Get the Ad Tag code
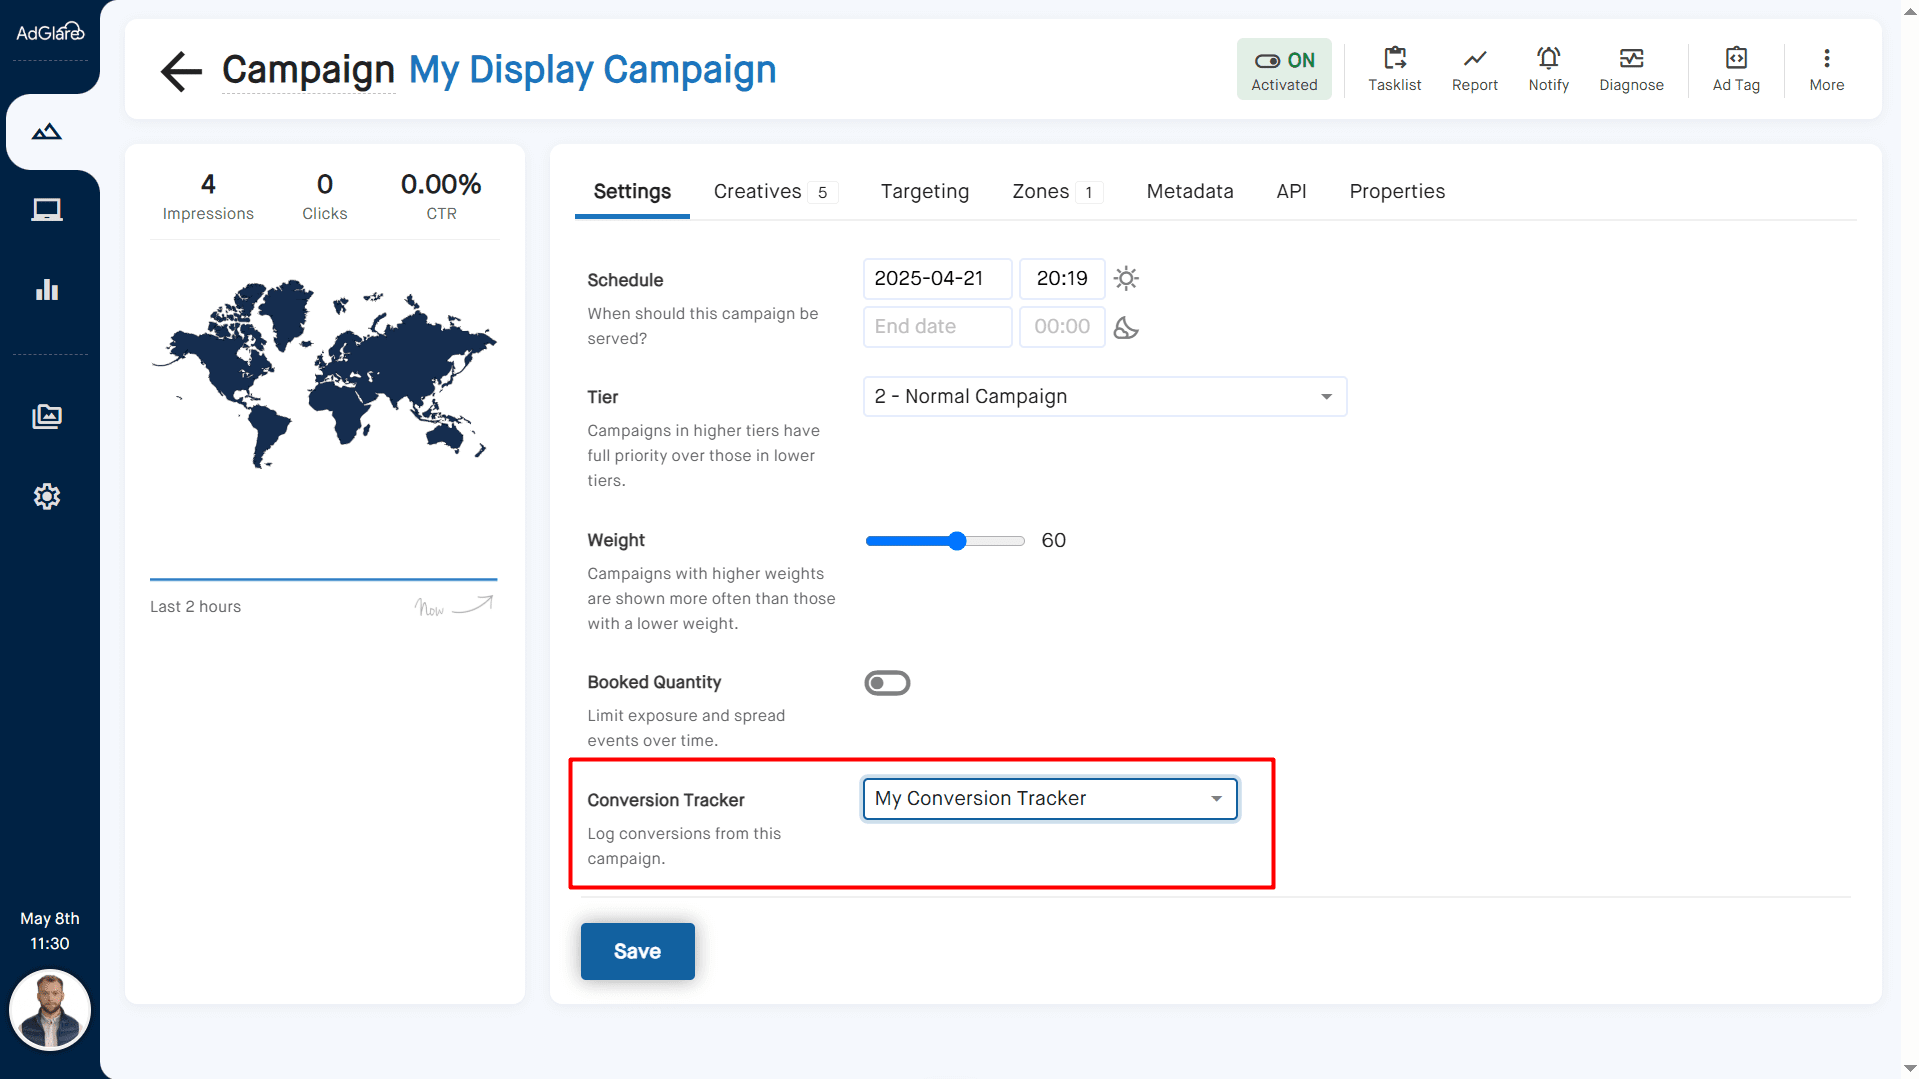The height and width of the screenshot is (1079, 1919). pos(1735,68)
